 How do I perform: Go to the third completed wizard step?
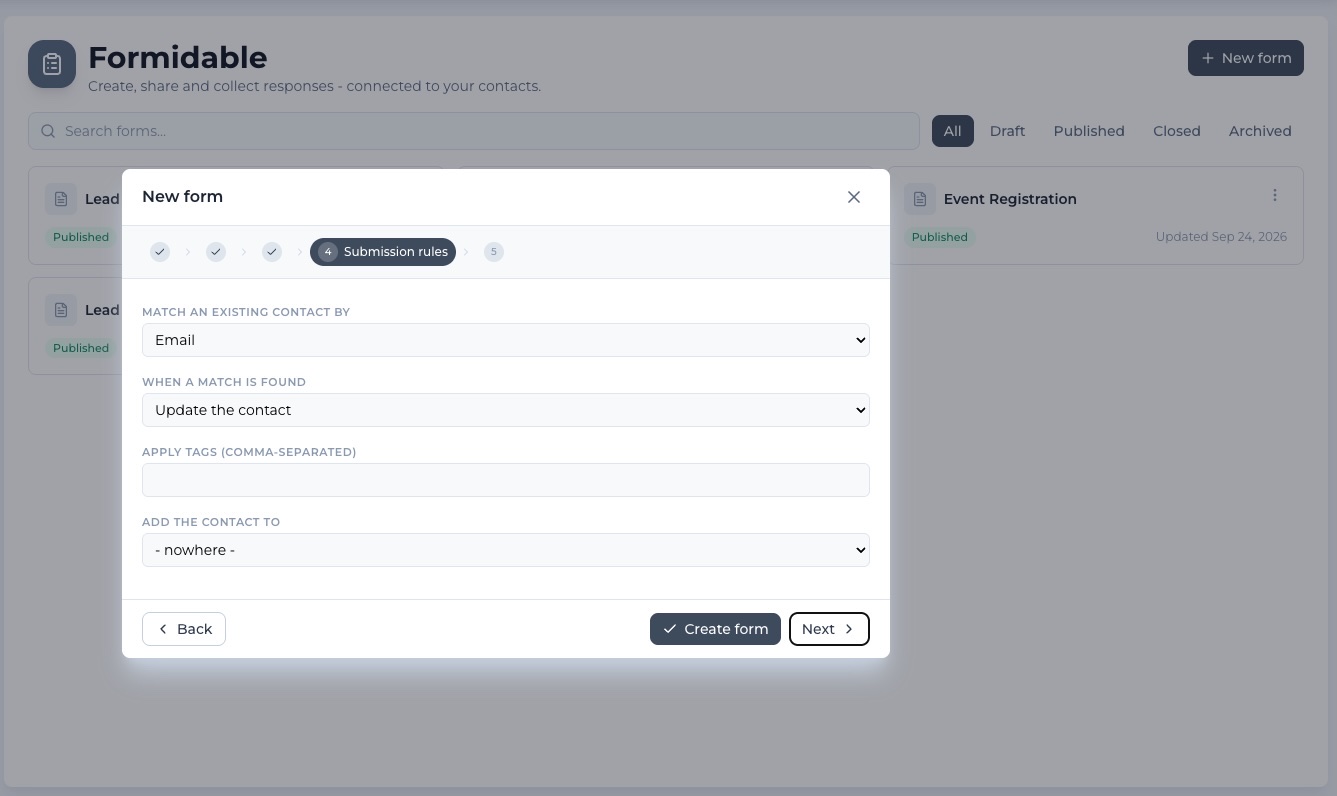point(272,252)
